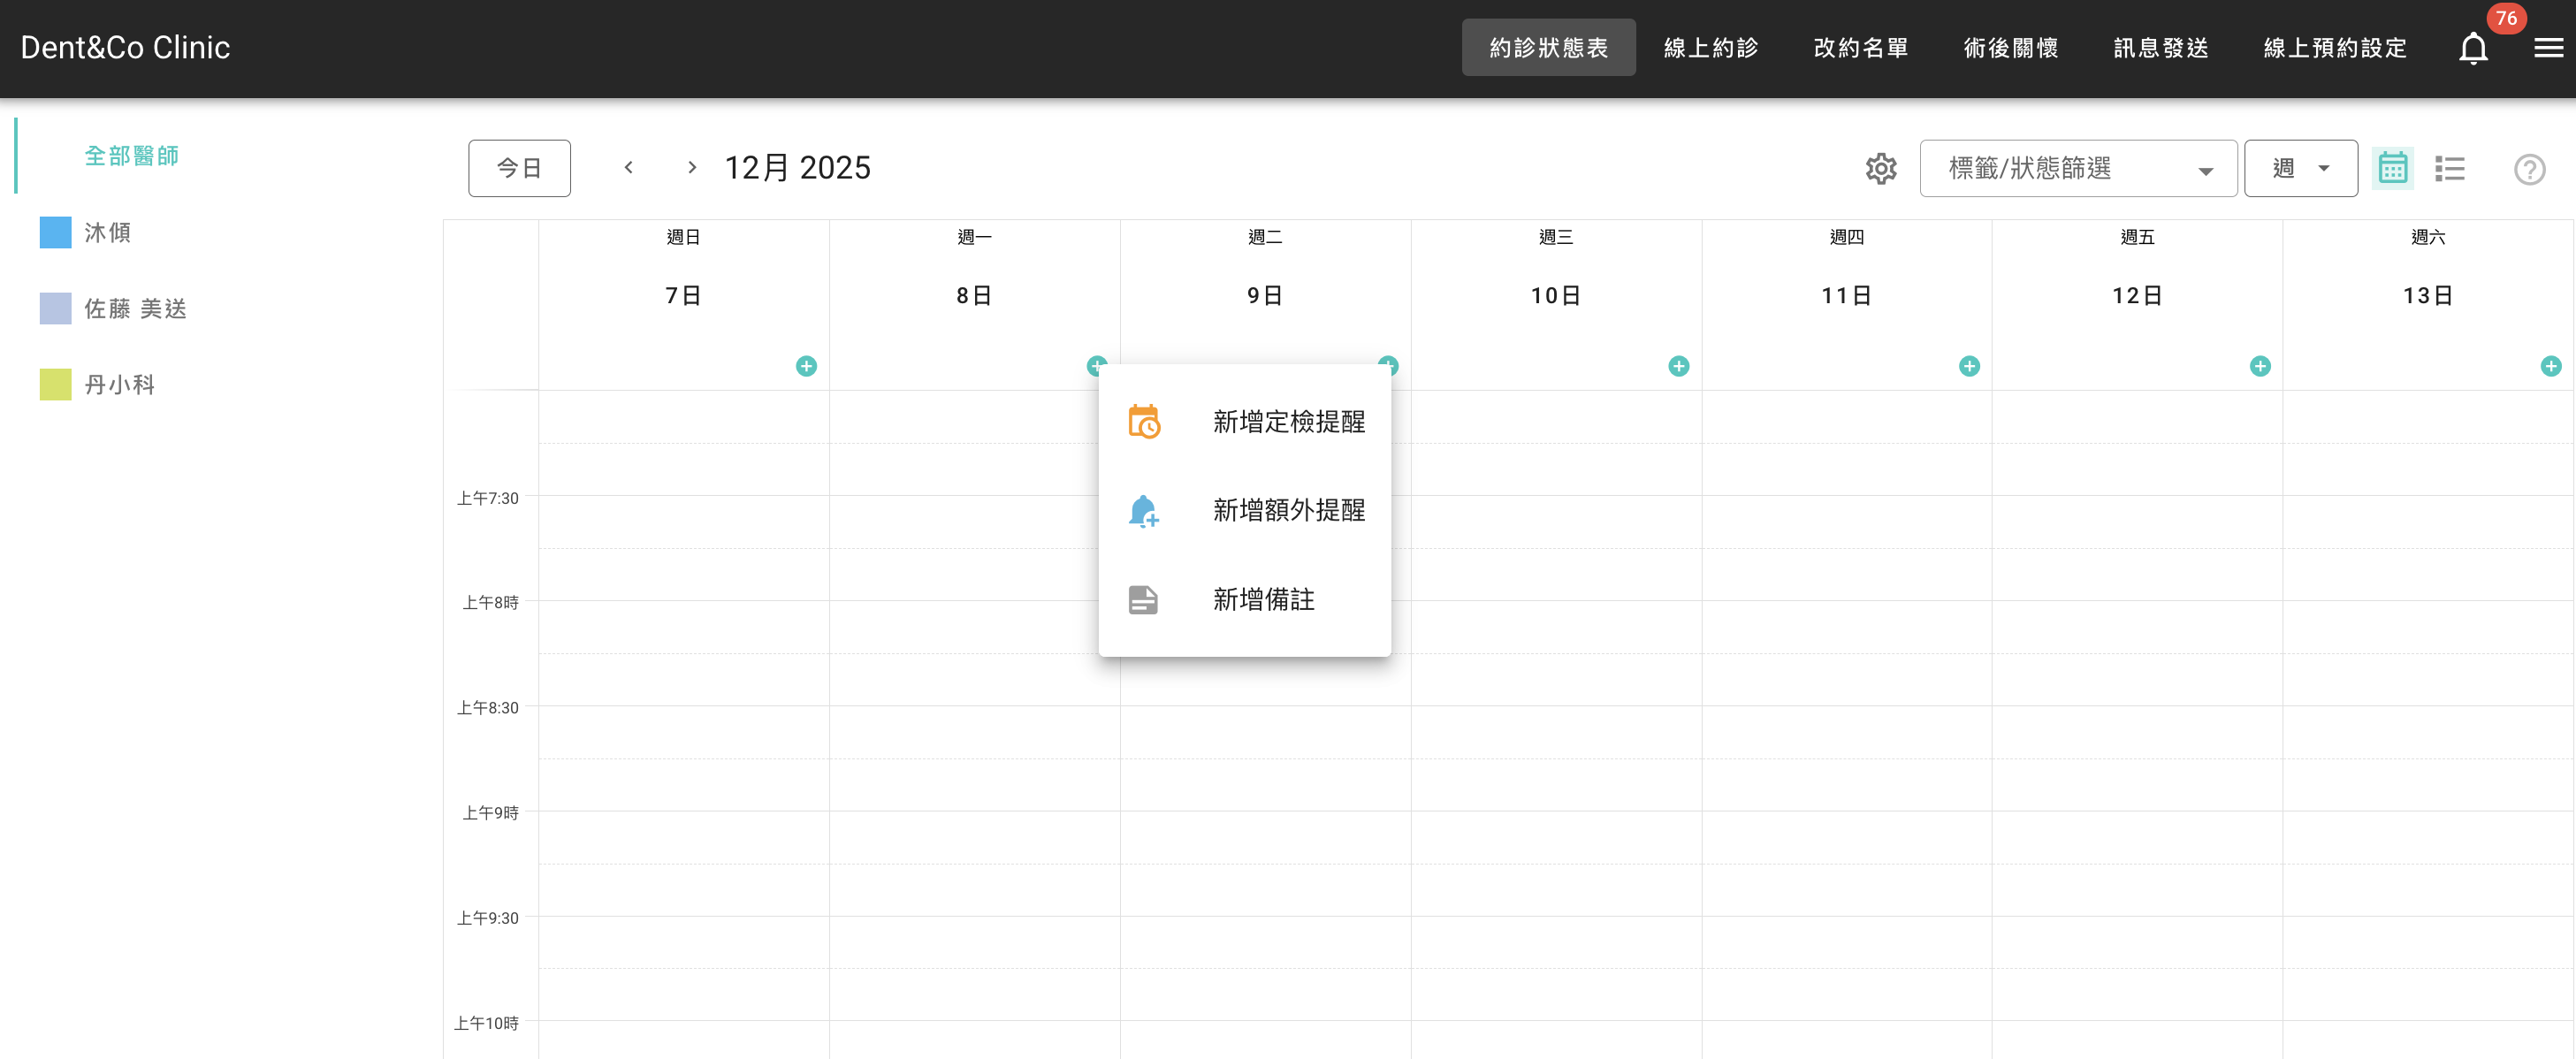Click the plus icon on 週六 13日
2576x1059 pixels.
2551,366
